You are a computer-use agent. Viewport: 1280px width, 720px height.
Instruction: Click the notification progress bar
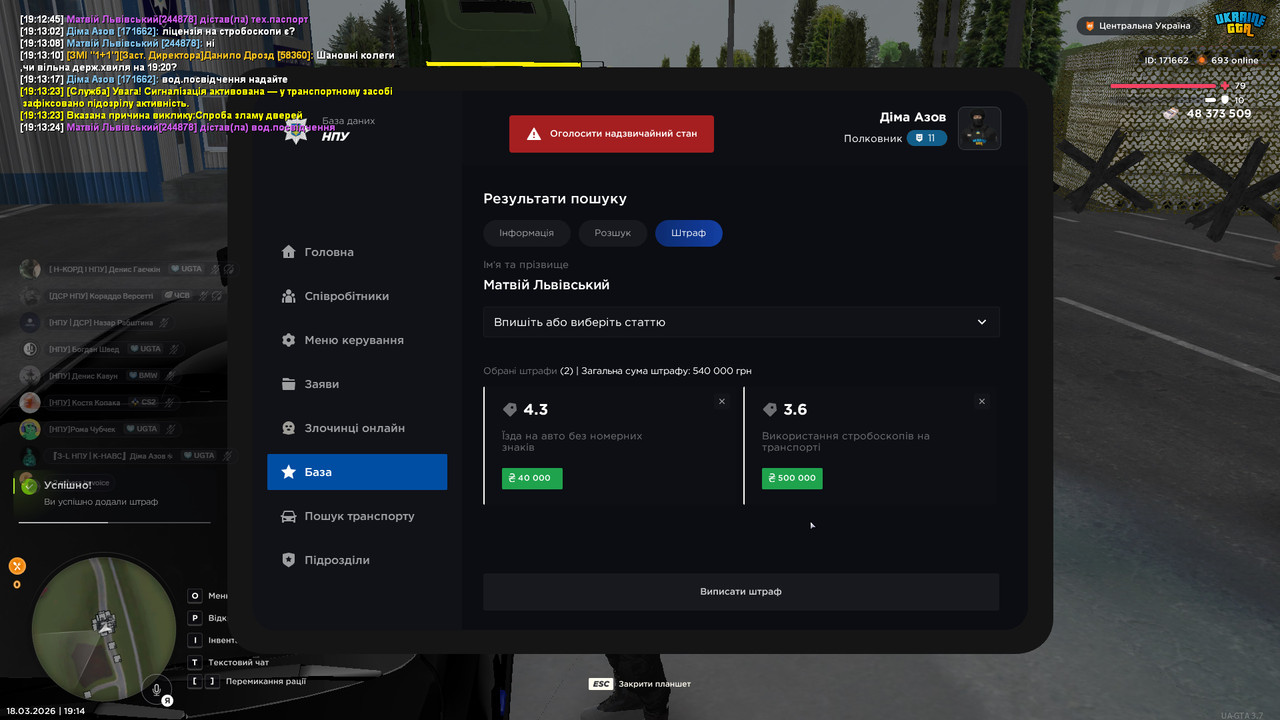[116, 522]
